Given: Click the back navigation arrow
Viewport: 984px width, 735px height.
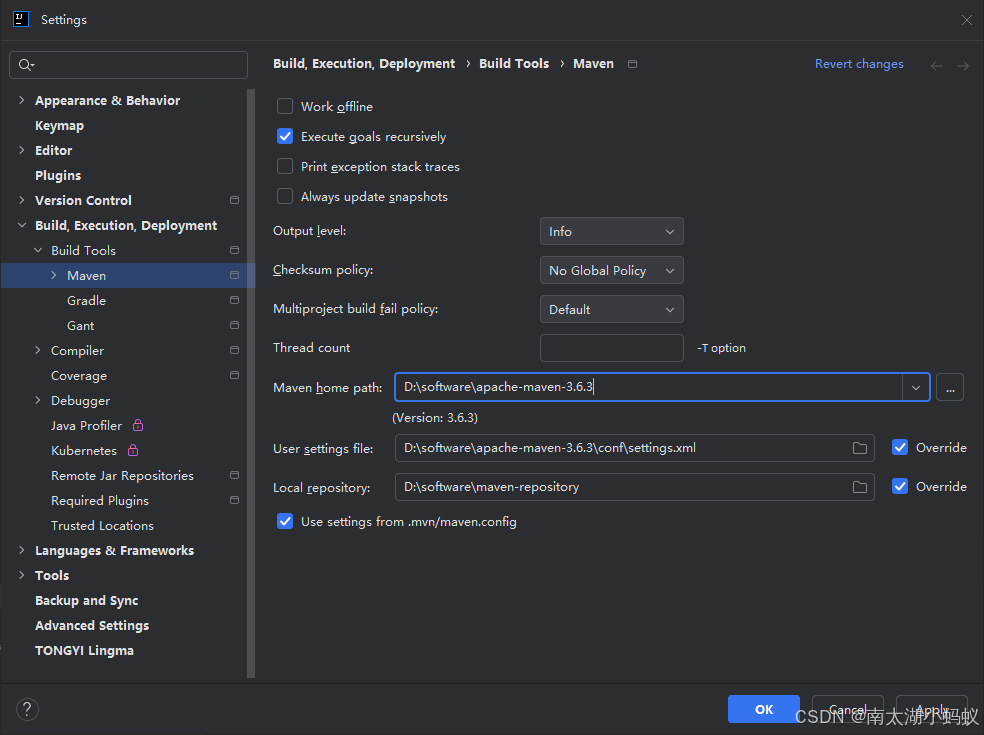Looking at the screenshot, I should coord(937,66).
